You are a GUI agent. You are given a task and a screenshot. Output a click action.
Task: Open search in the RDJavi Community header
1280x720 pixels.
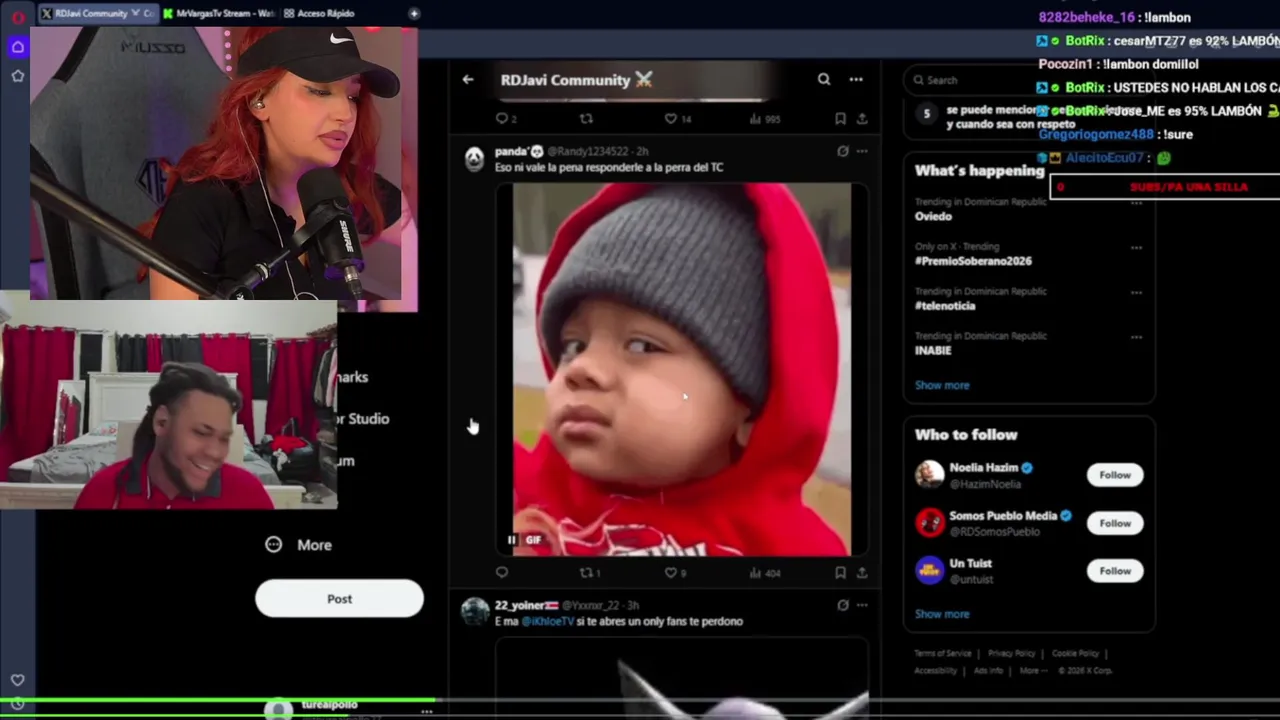824,79
